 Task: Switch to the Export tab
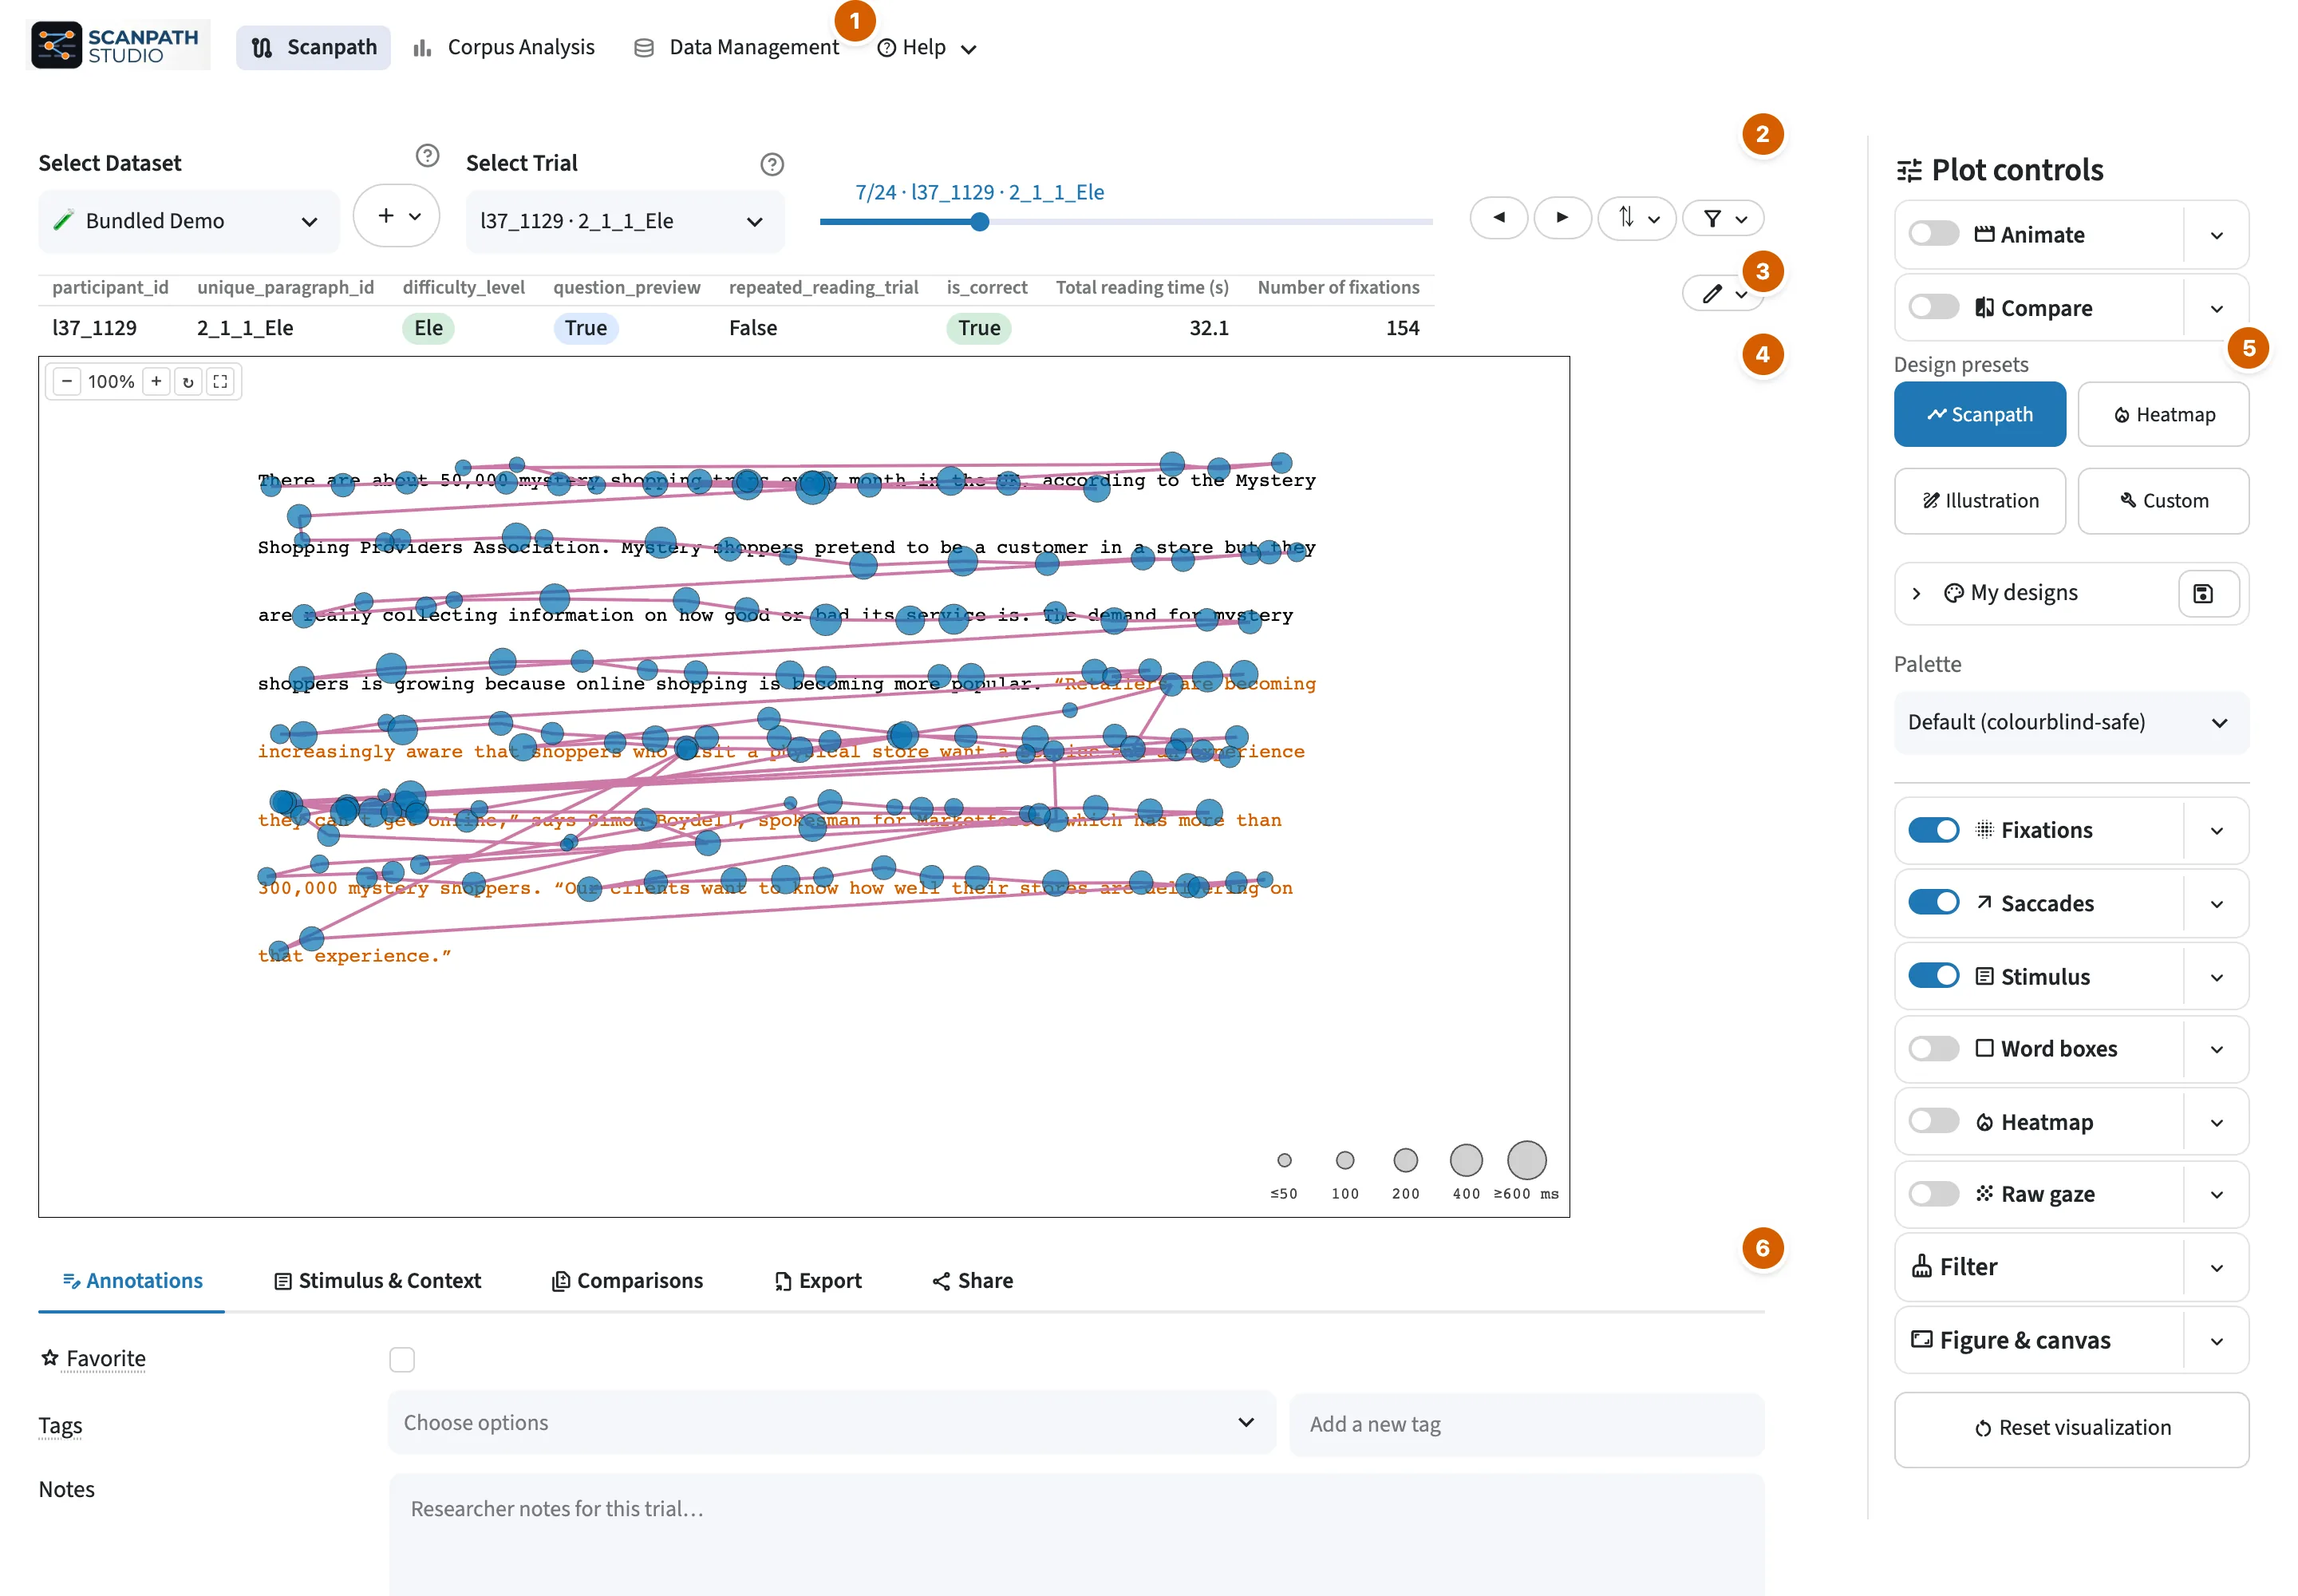tap(818, 1281)
